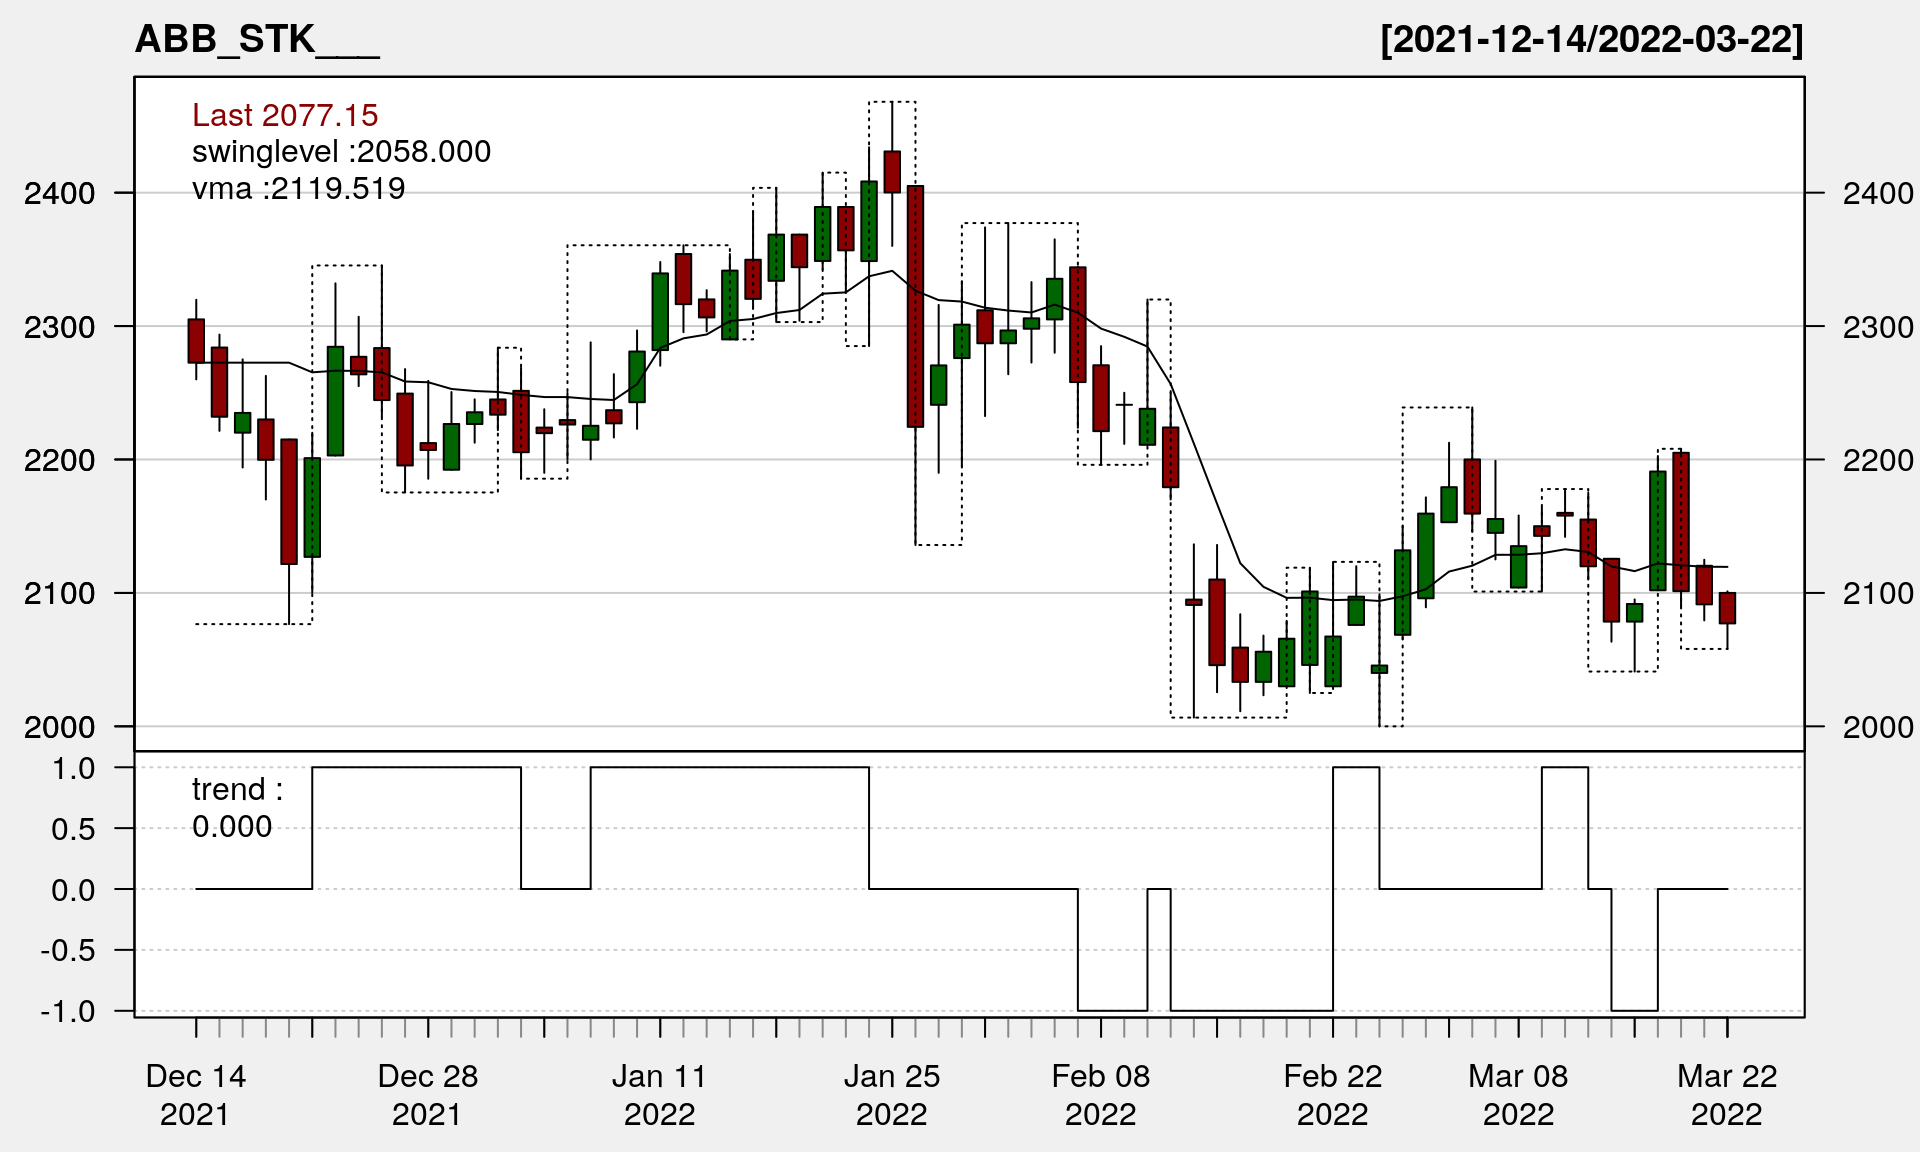
Task: Click the Last 2077.15 price label
Action: (285, 116)
